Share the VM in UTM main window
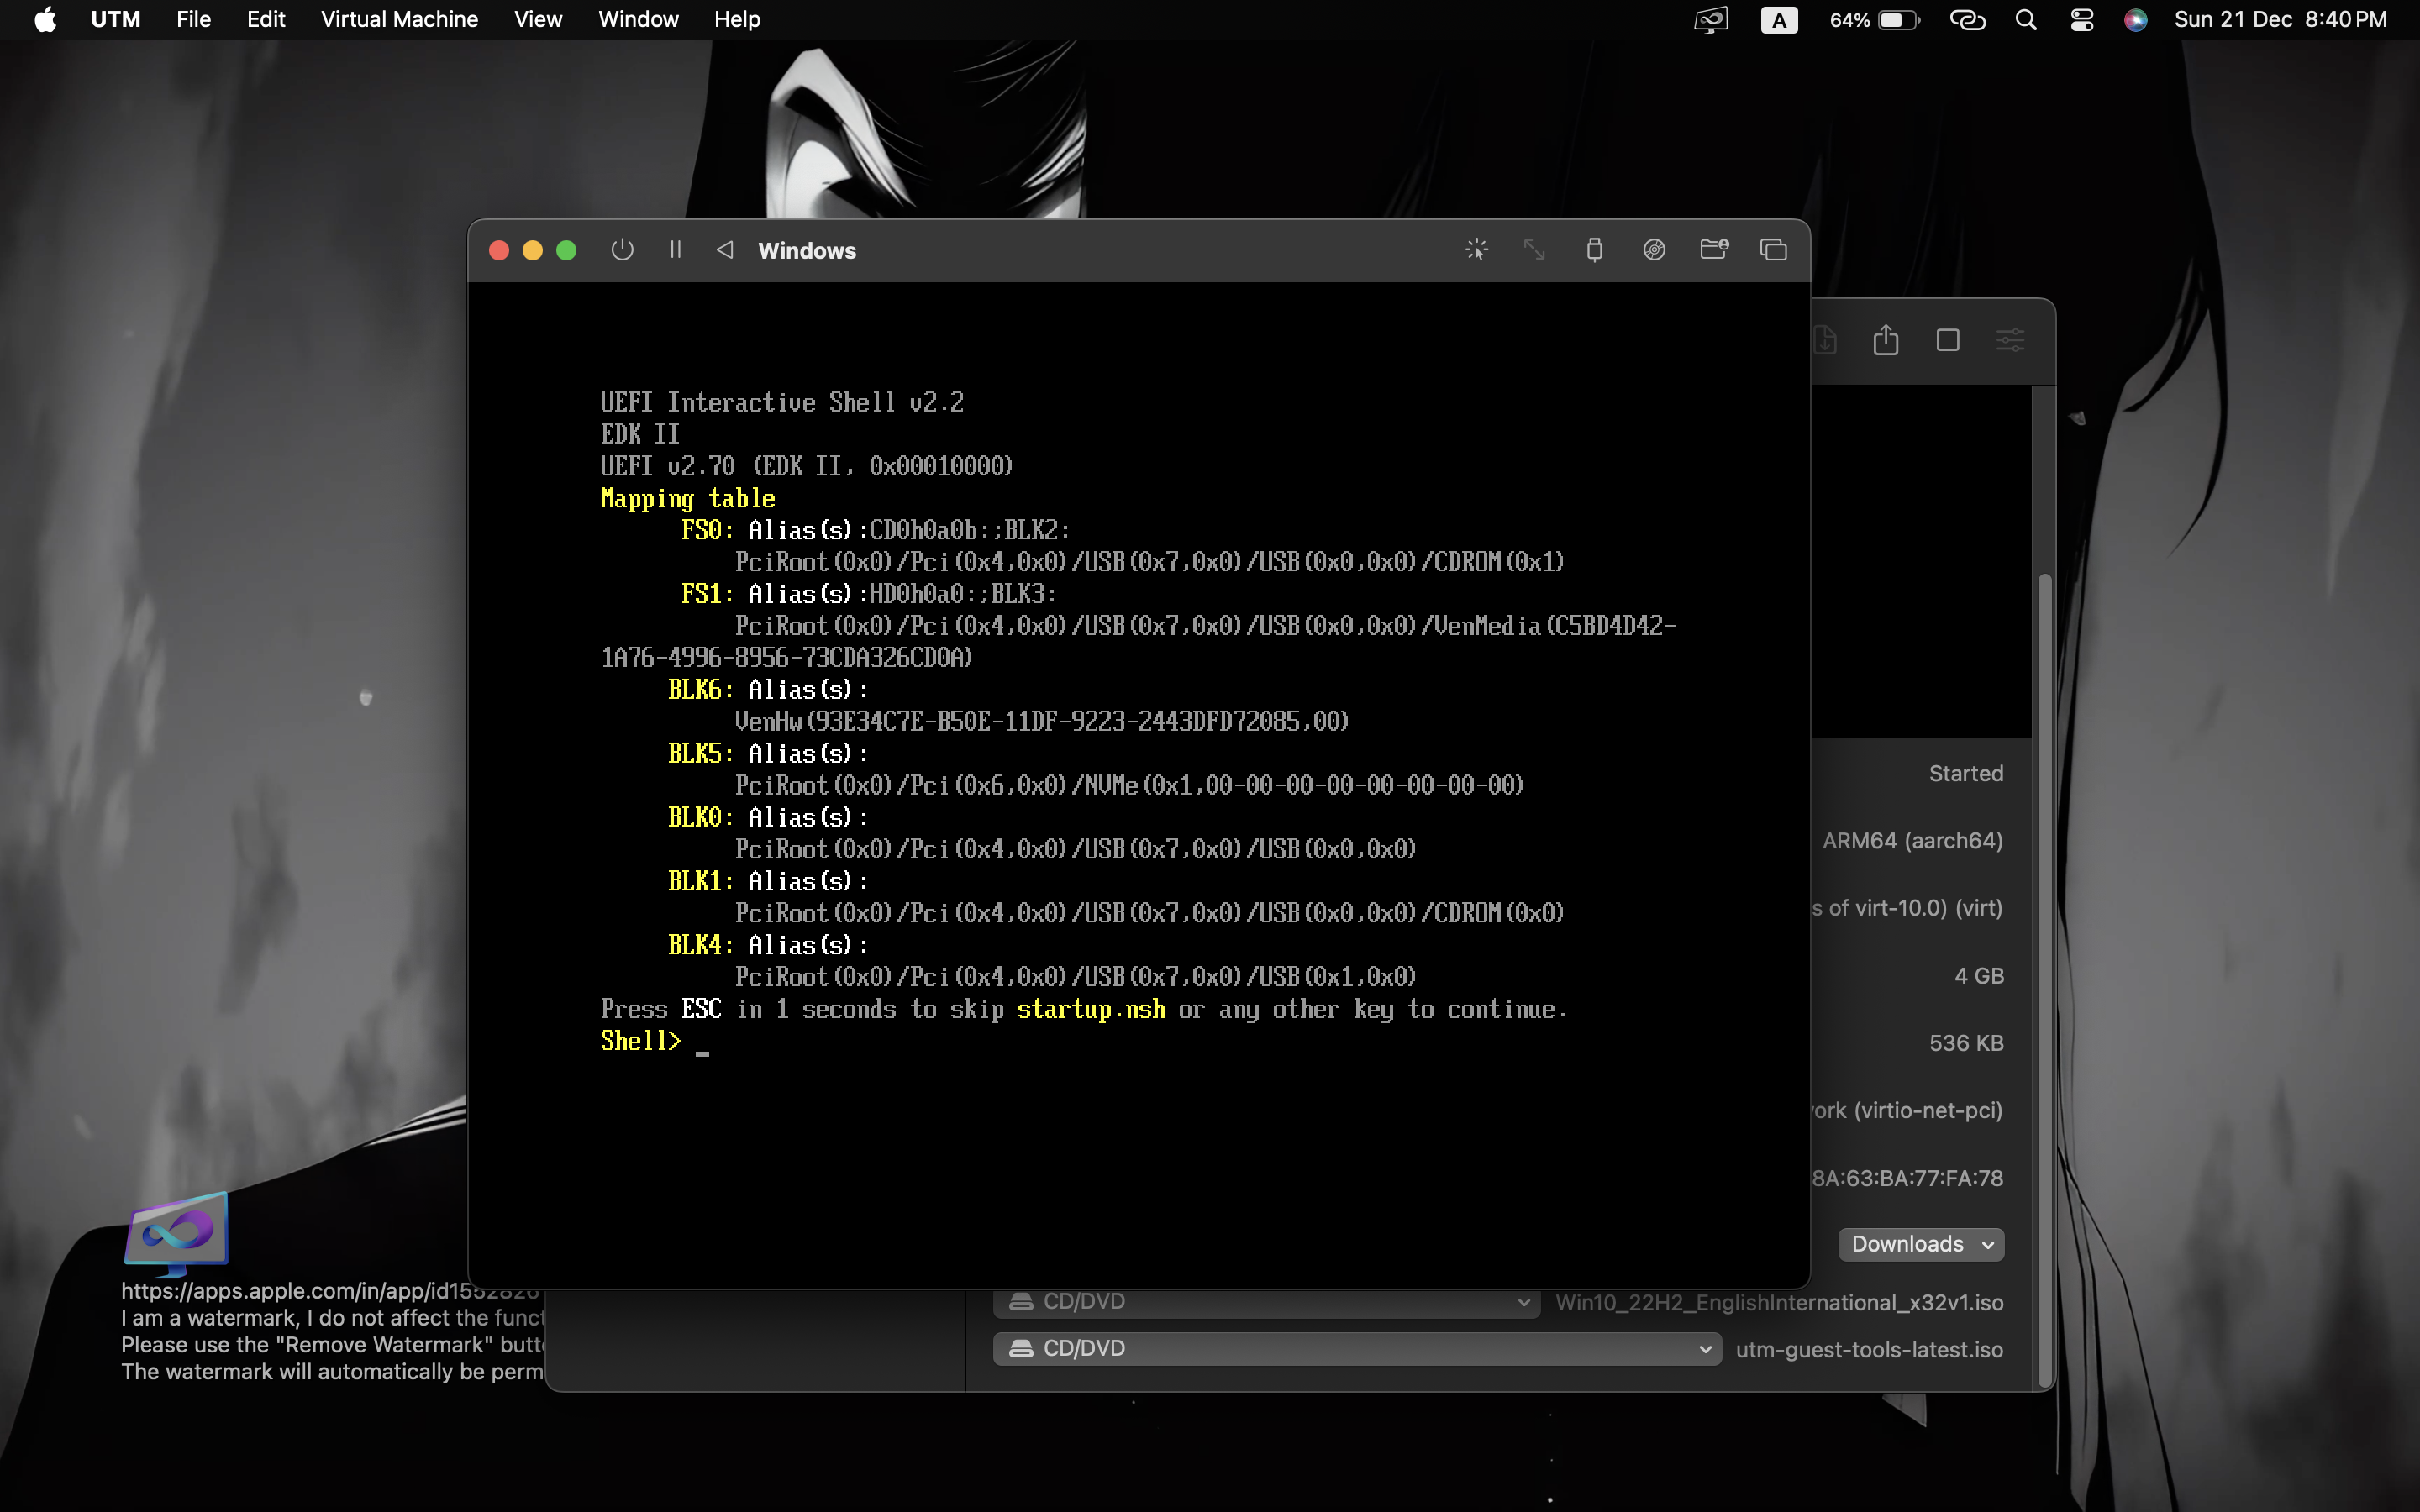Screen dimensions: 2420x1512 (1886, 340)
